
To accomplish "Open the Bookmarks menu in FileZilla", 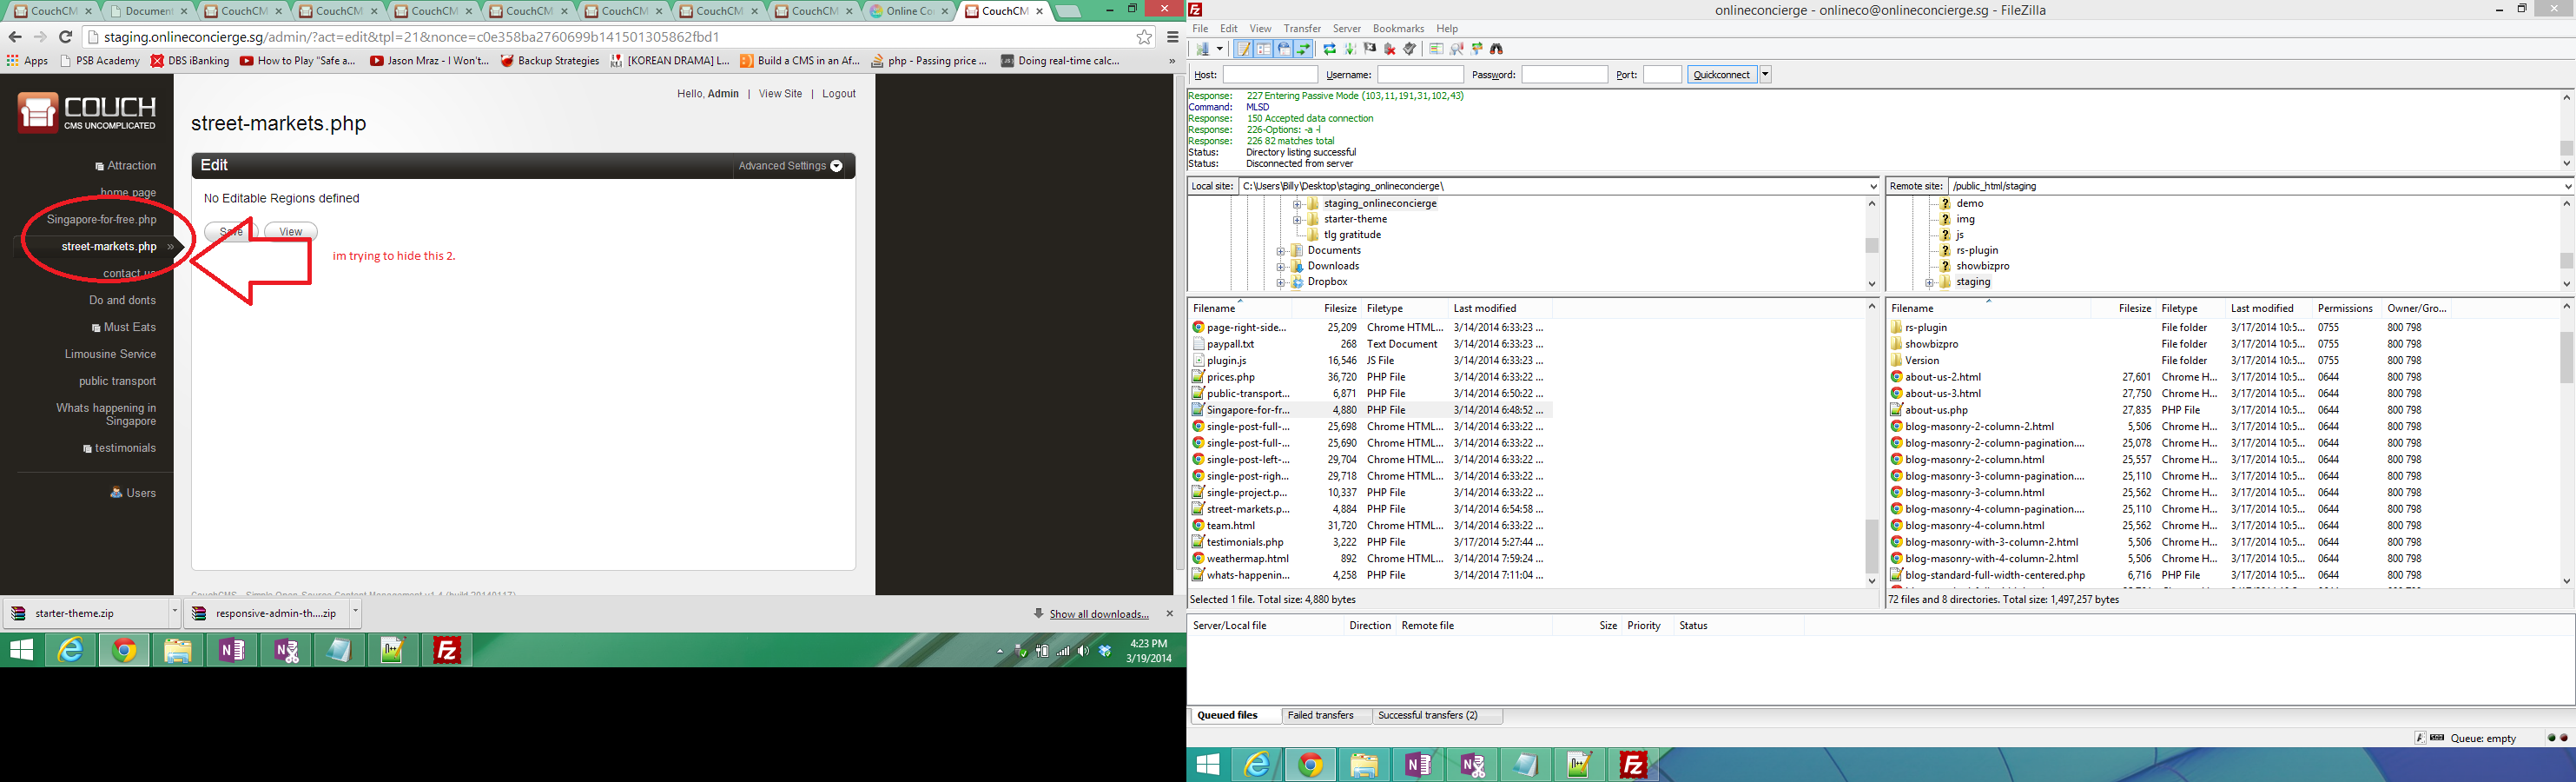I will coord(1398,29).
